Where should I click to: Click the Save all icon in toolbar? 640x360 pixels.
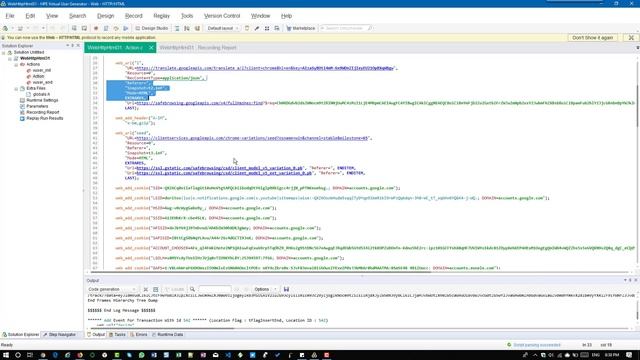84,29
